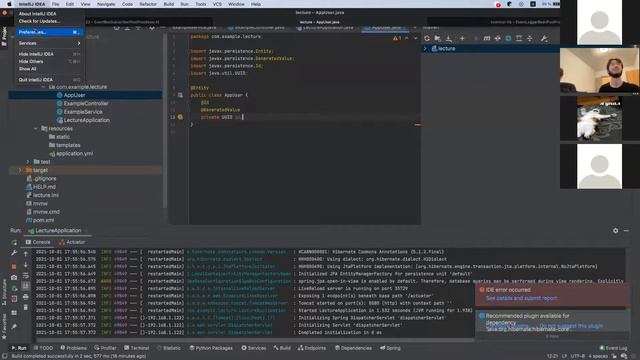Click About IntelliJ IDEA menu entry
Image resolution: width=640 pixels, height=360 pixels.
click(x=38, y=13)
